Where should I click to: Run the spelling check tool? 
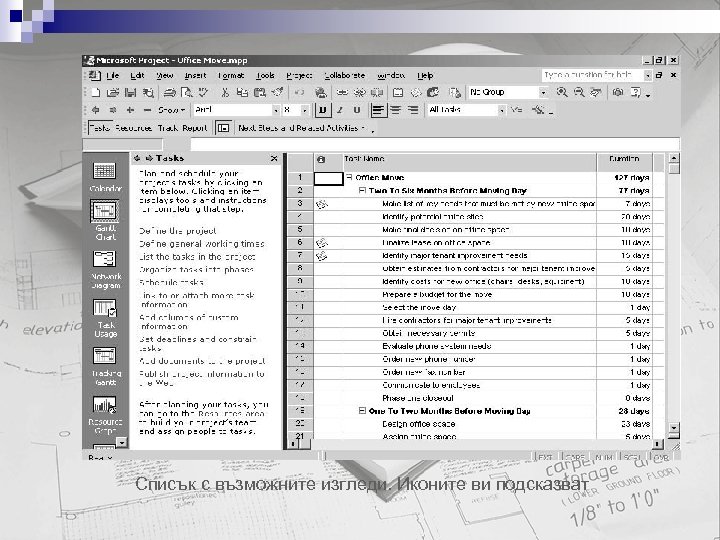pos(203,93)
